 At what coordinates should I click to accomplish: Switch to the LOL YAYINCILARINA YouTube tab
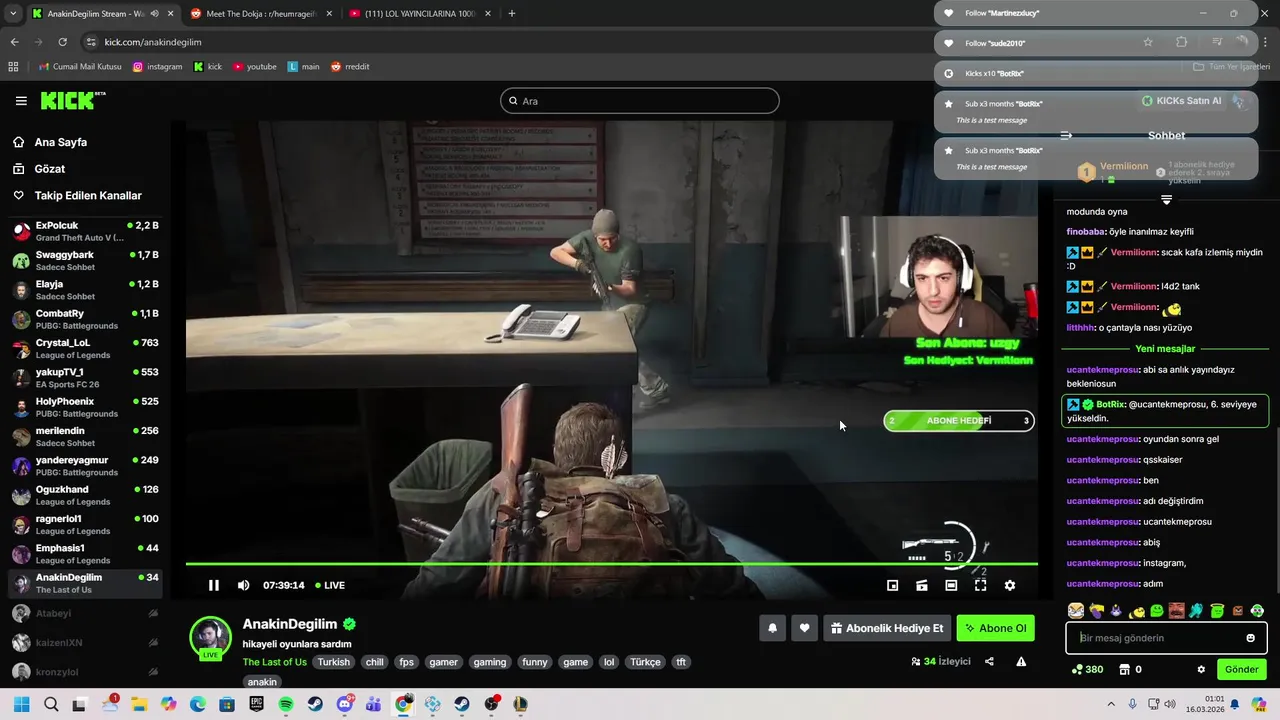[420, 13]
